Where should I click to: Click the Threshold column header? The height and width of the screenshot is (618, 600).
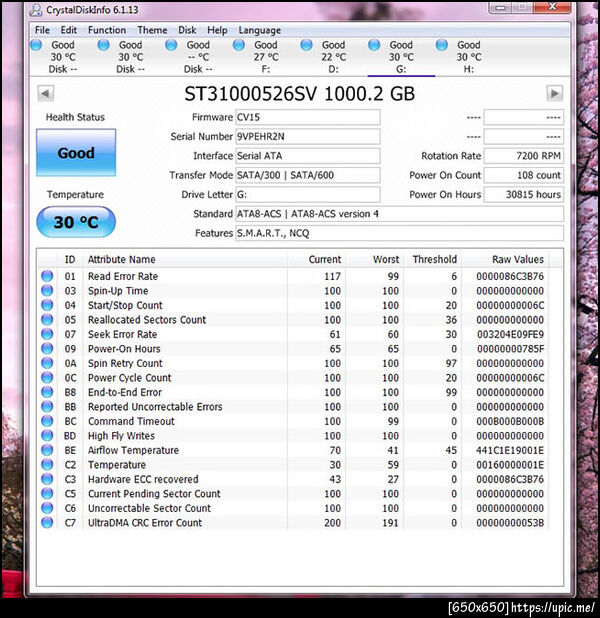pos(432,259)
